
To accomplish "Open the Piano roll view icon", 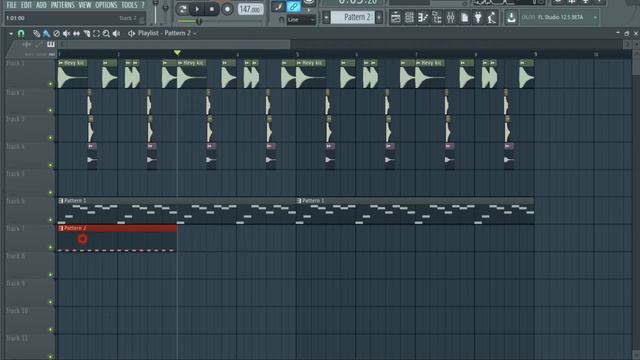I will (x=423, y=18).
